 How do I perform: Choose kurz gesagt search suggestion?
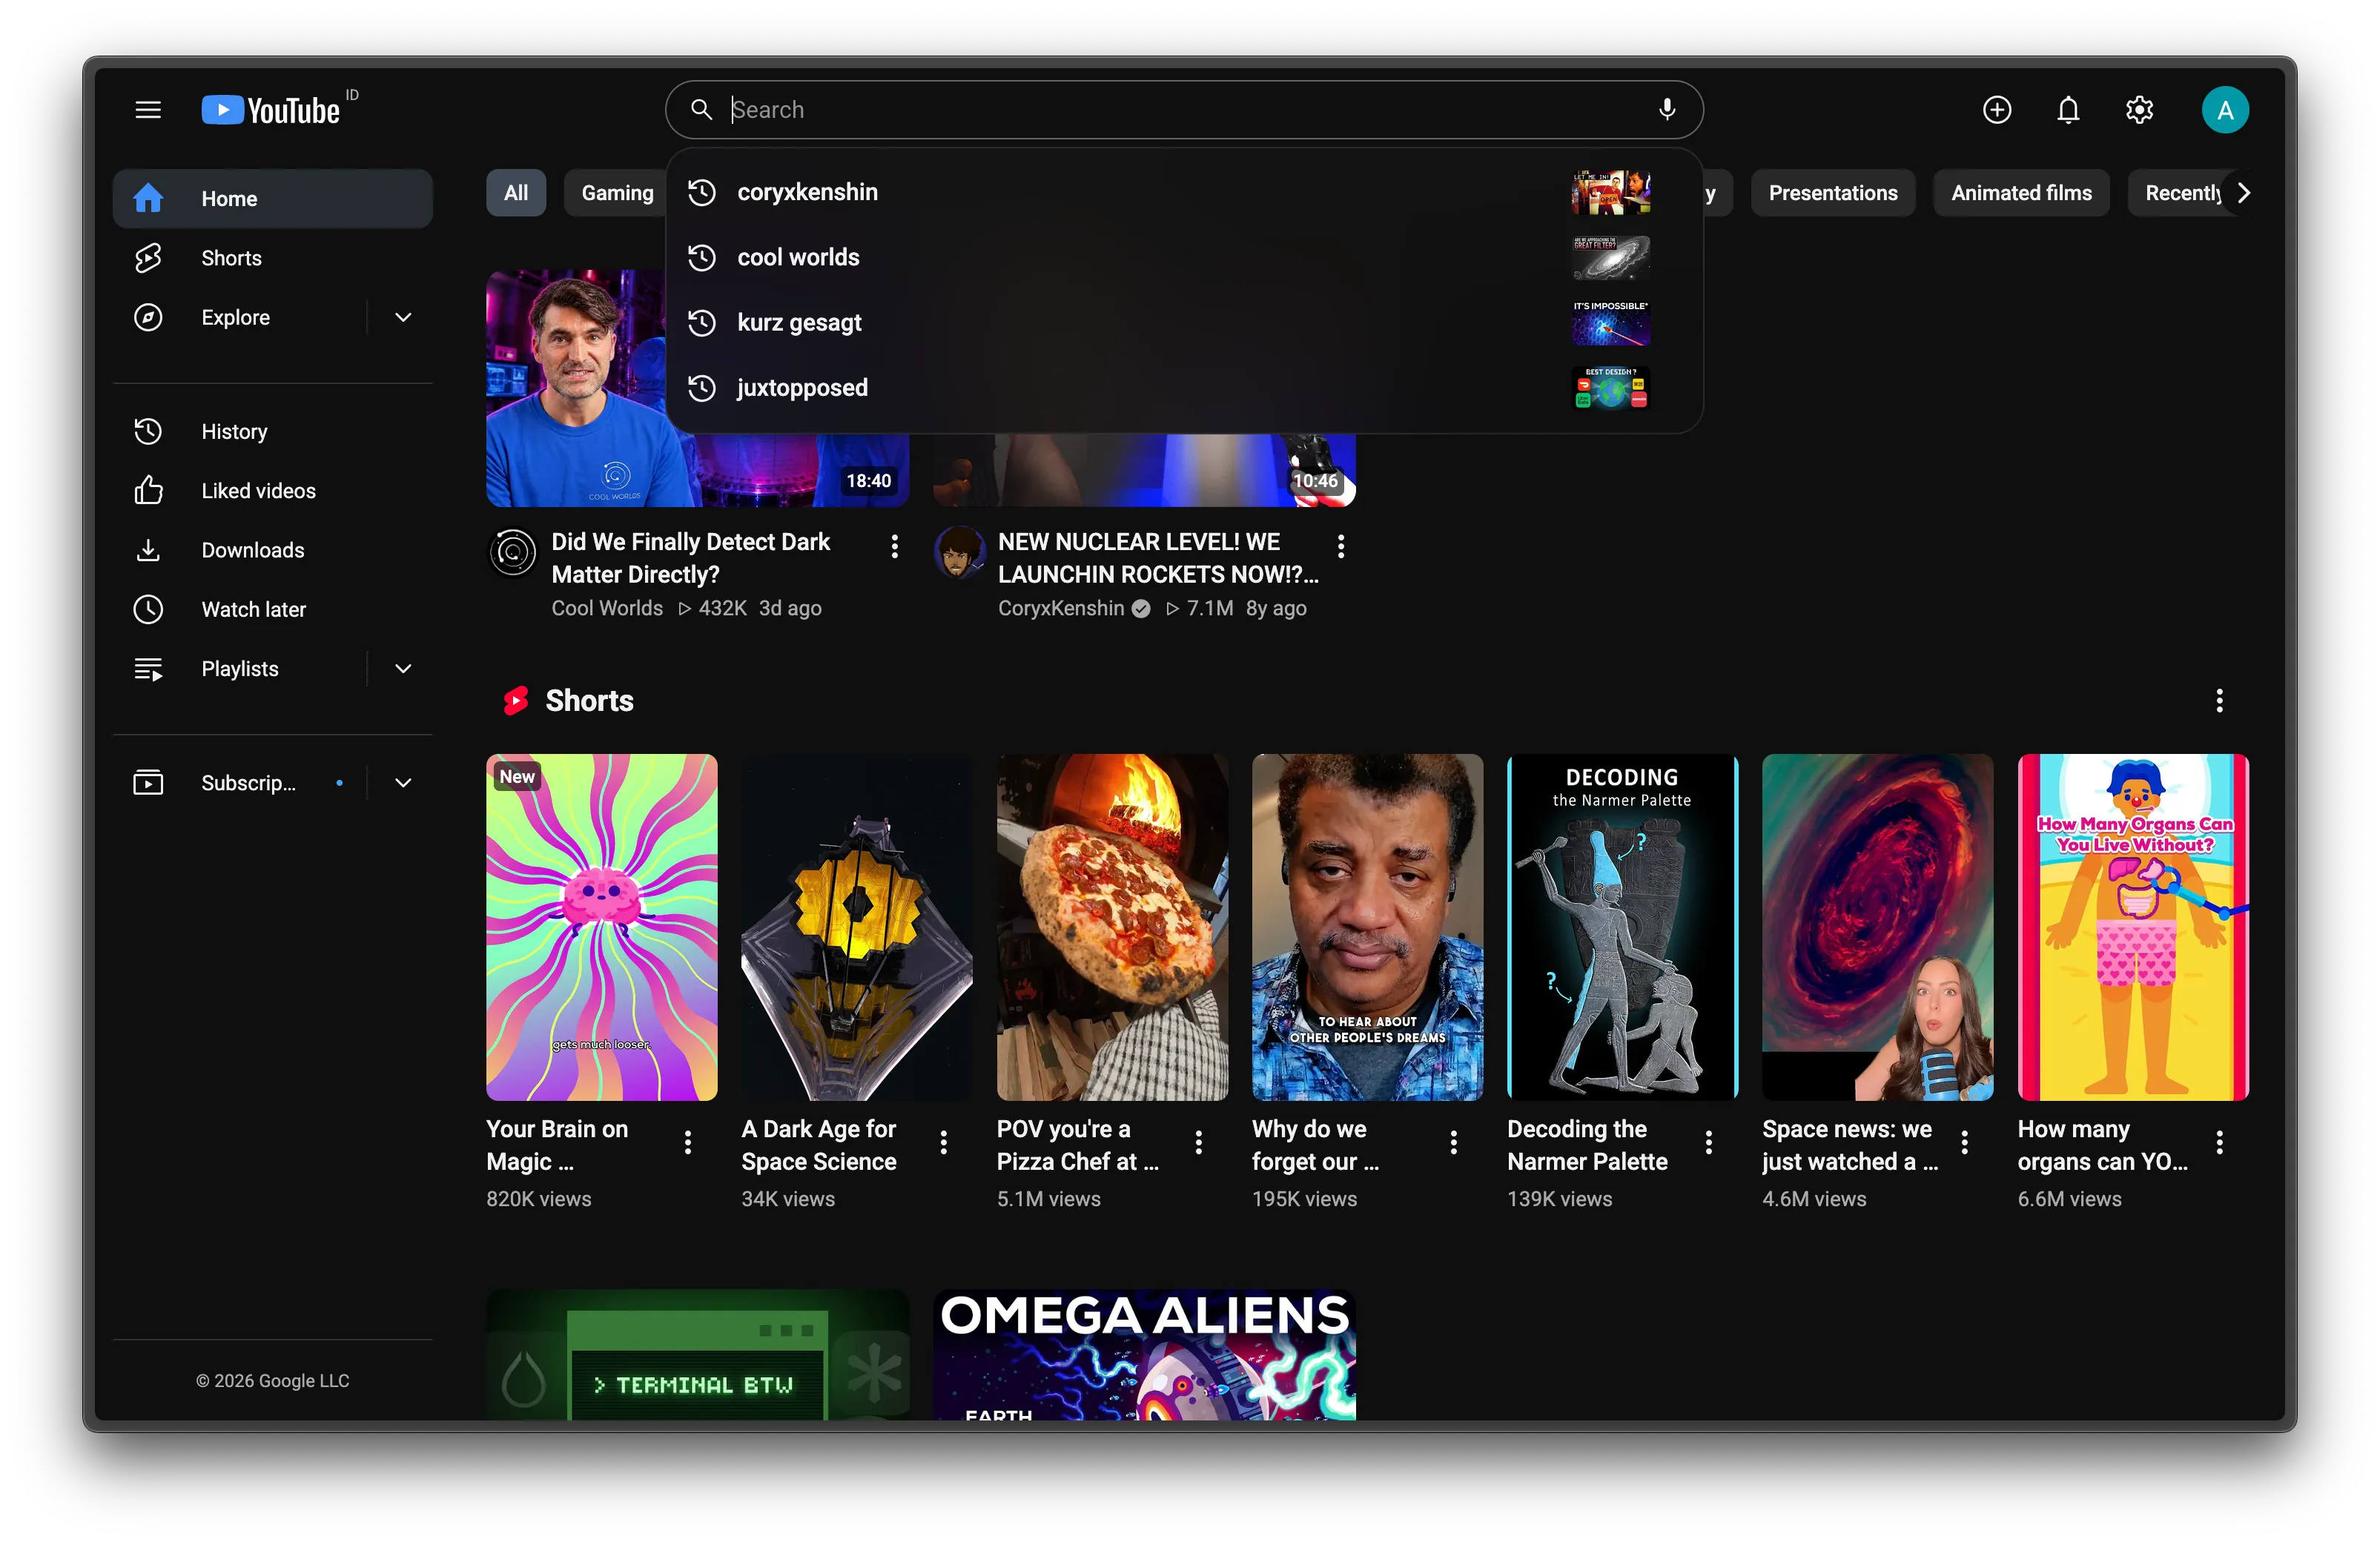point(1183,322)
